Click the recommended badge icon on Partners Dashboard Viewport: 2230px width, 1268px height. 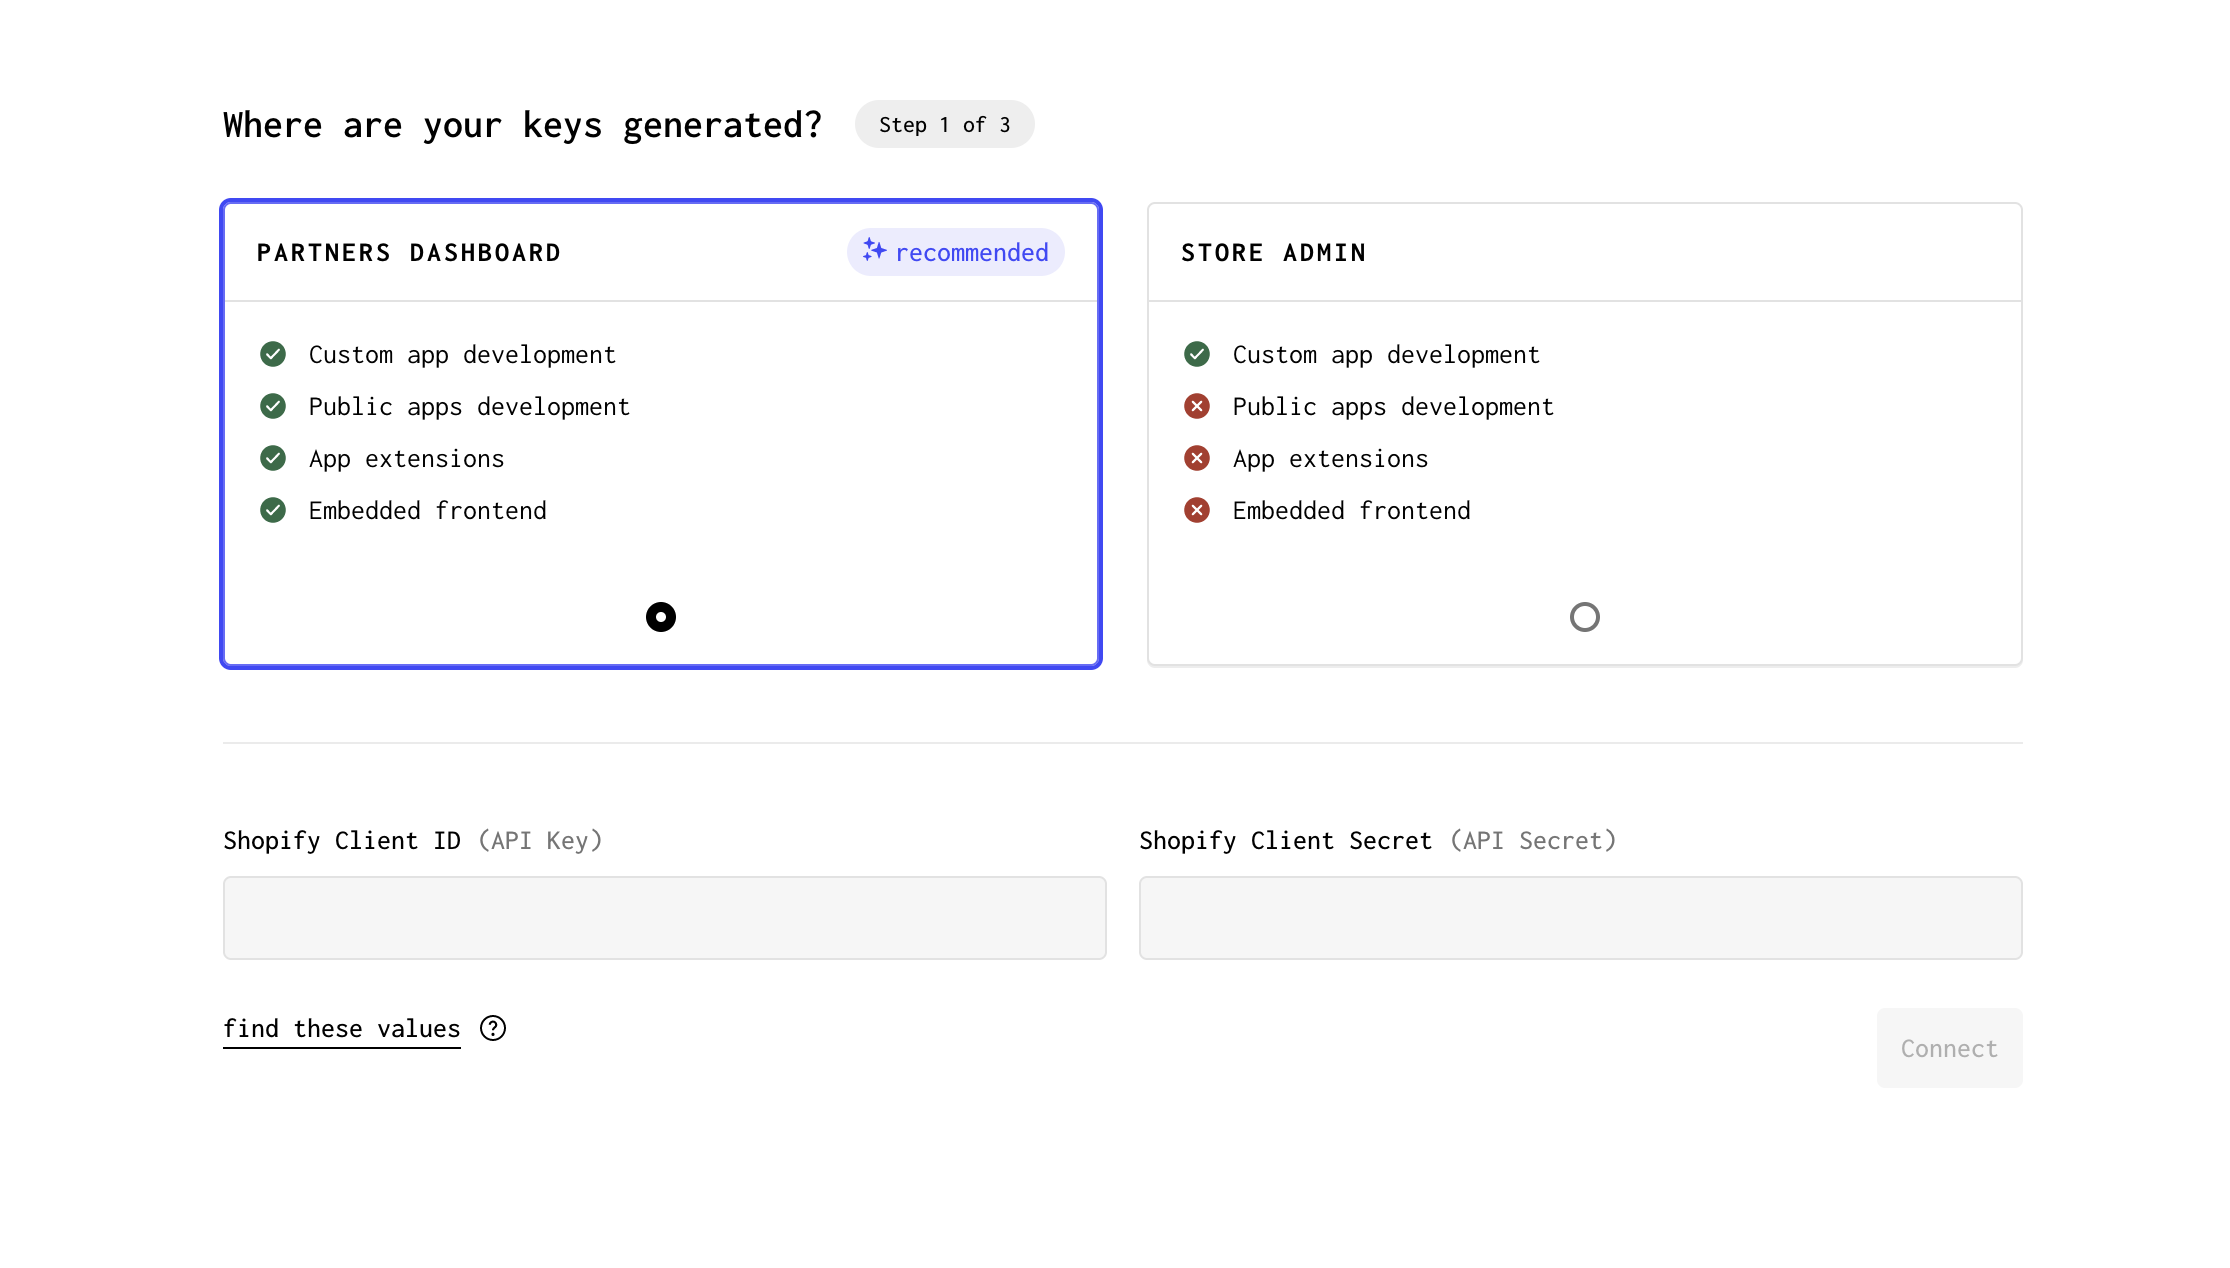click(875, 251)
